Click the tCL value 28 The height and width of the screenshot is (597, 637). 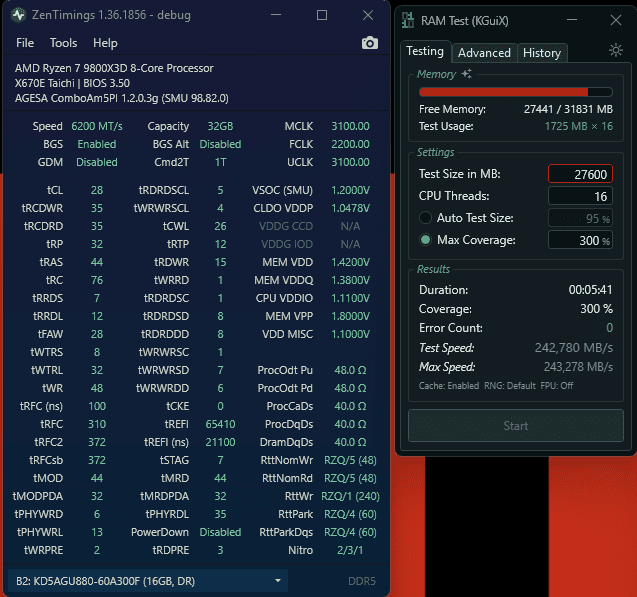[x=97, y=190]
